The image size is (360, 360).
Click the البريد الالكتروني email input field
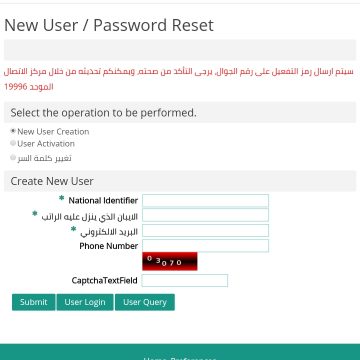point(205,231)
